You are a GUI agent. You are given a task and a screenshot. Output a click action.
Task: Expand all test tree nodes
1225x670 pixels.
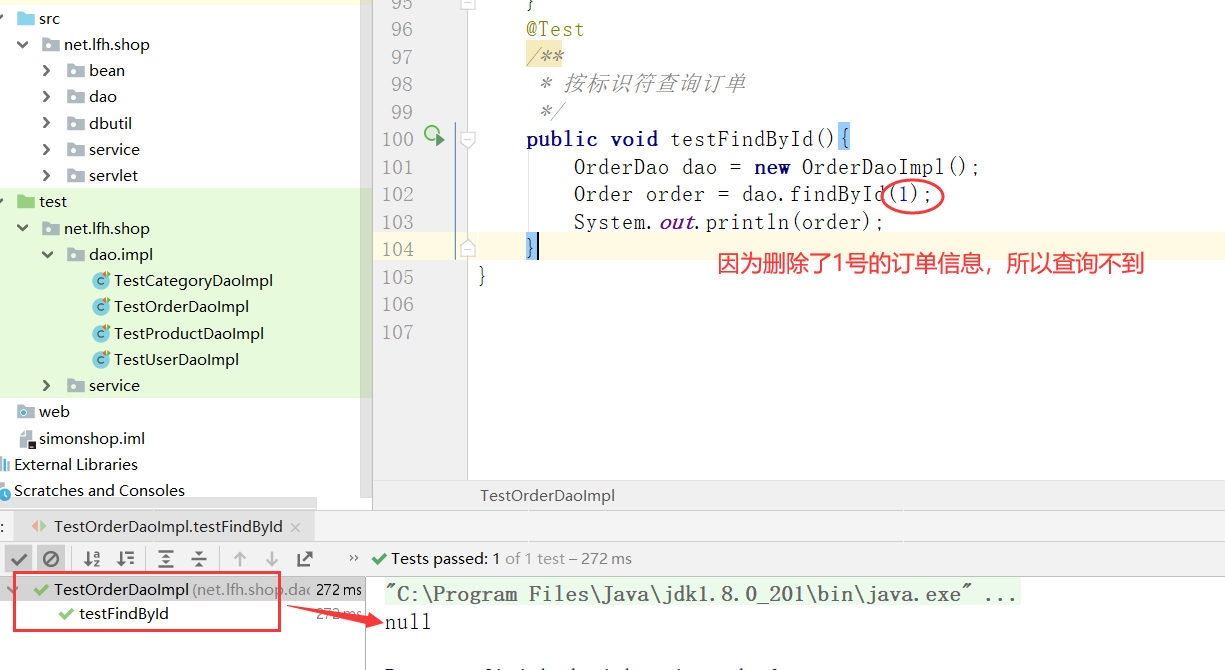point(166,559)
